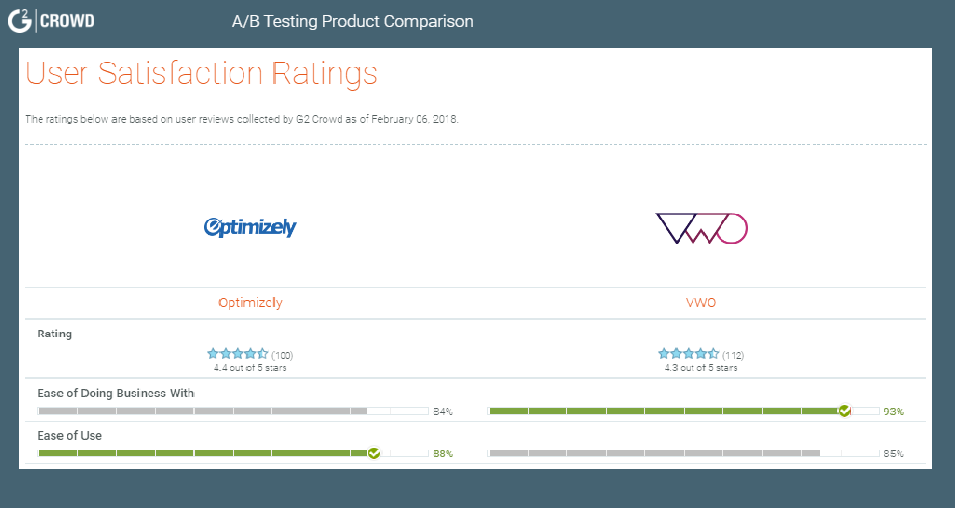Viewport: 955px width, 508px height.
Task: Click 'A/B Testing Product Comparison' title
Action: pos(353,21)
